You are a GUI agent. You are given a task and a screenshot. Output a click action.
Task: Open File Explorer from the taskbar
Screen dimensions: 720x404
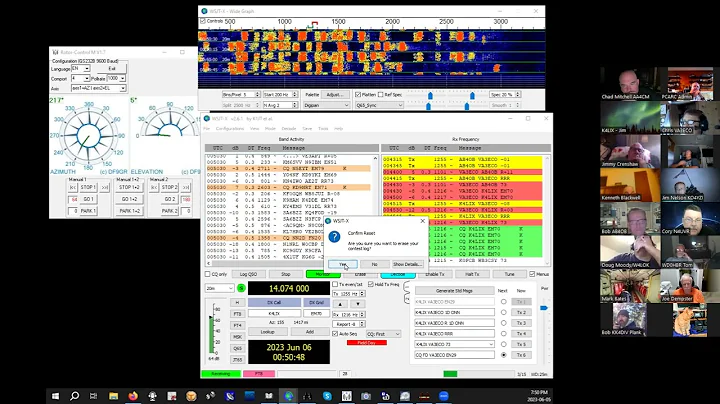(113, 396)
